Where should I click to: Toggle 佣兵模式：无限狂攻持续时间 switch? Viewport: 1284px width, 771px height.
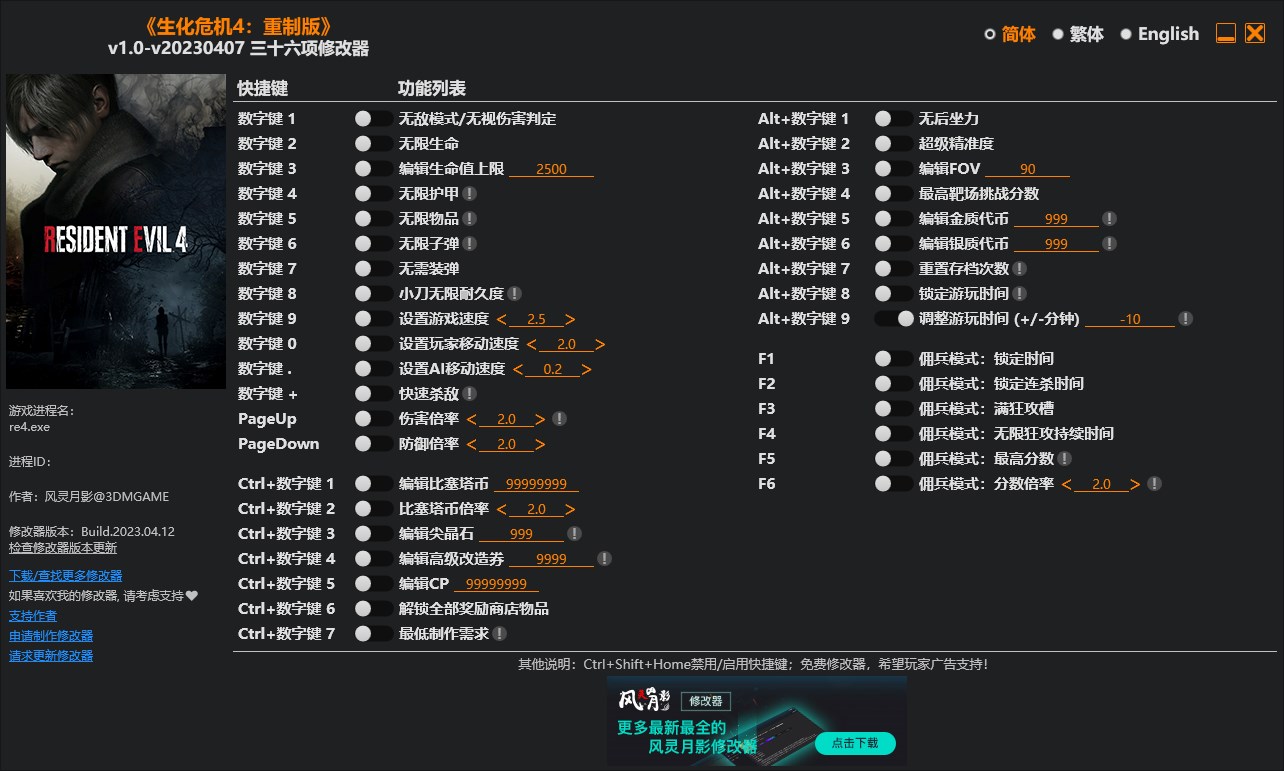893,433
